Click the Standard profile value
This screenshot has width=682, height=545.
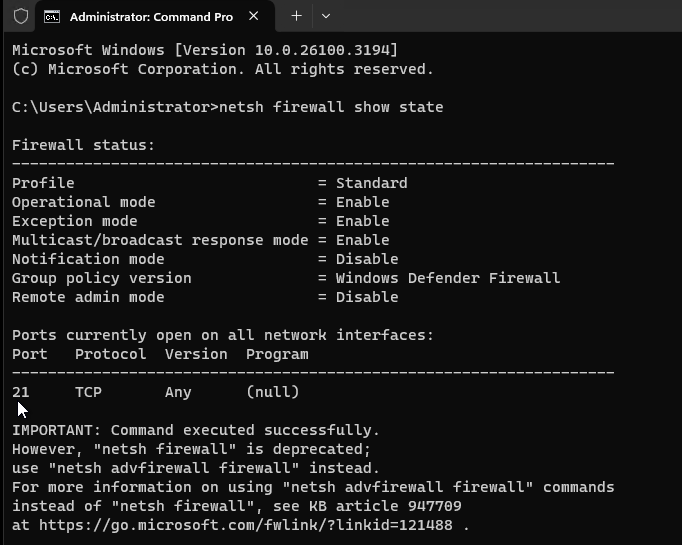click(x=372, y=183)
